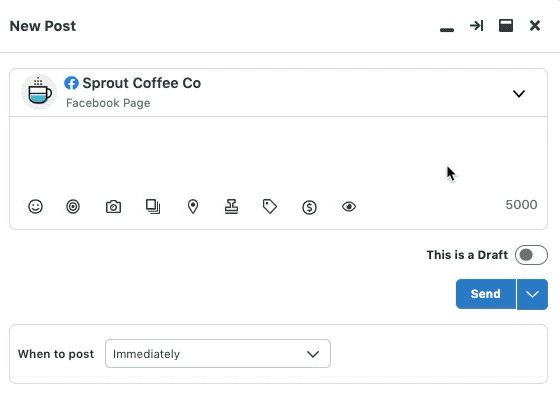
Task: Close the New Post composer
Action: pos(535,26)
